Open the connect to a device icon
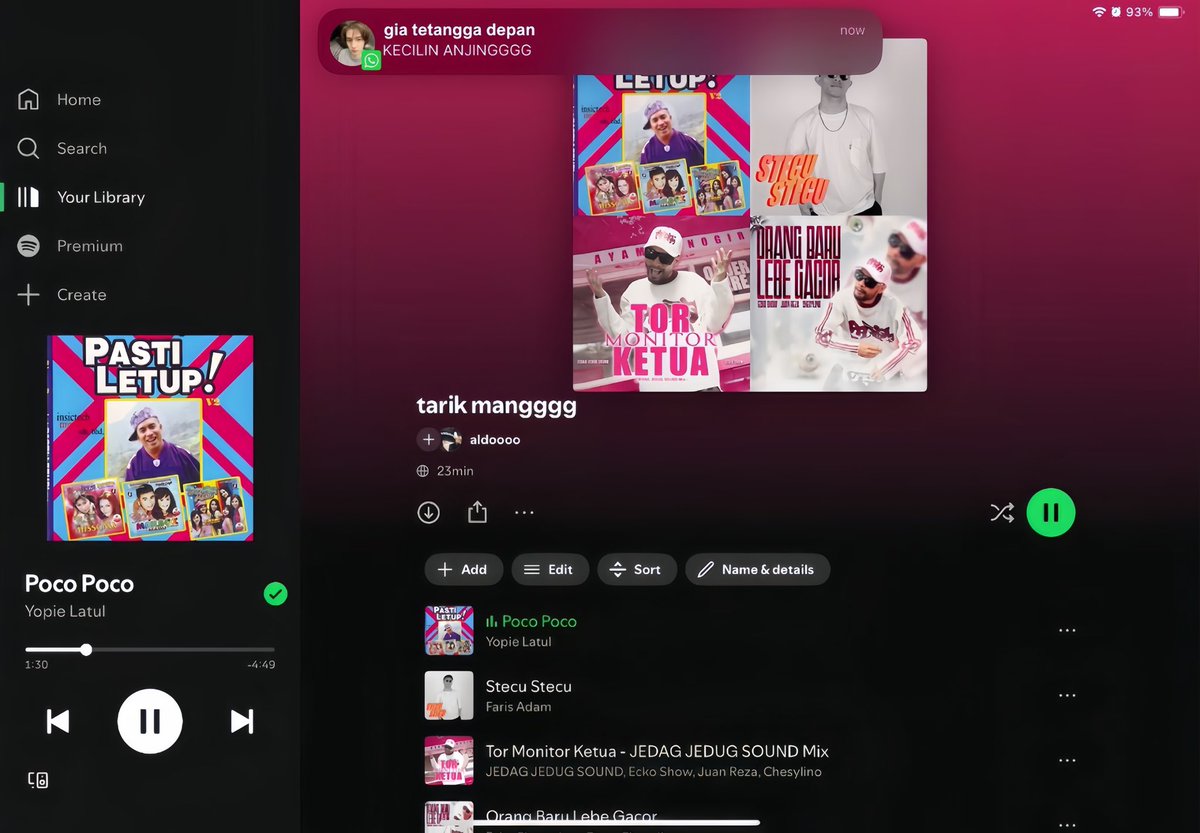Image resolution: width=1200 pixels, height=833 pixels. click(x=38, y=780)
